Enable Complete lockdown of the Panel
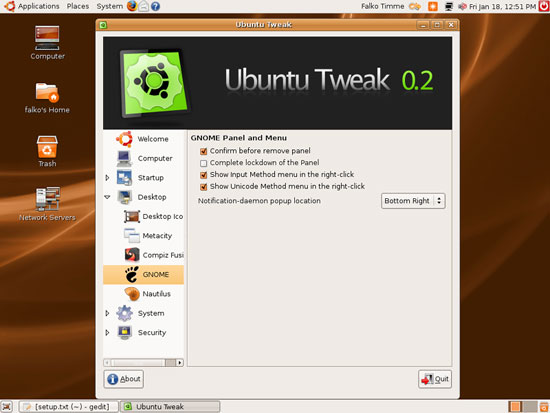Screen dimensions: 550x413 203,163
